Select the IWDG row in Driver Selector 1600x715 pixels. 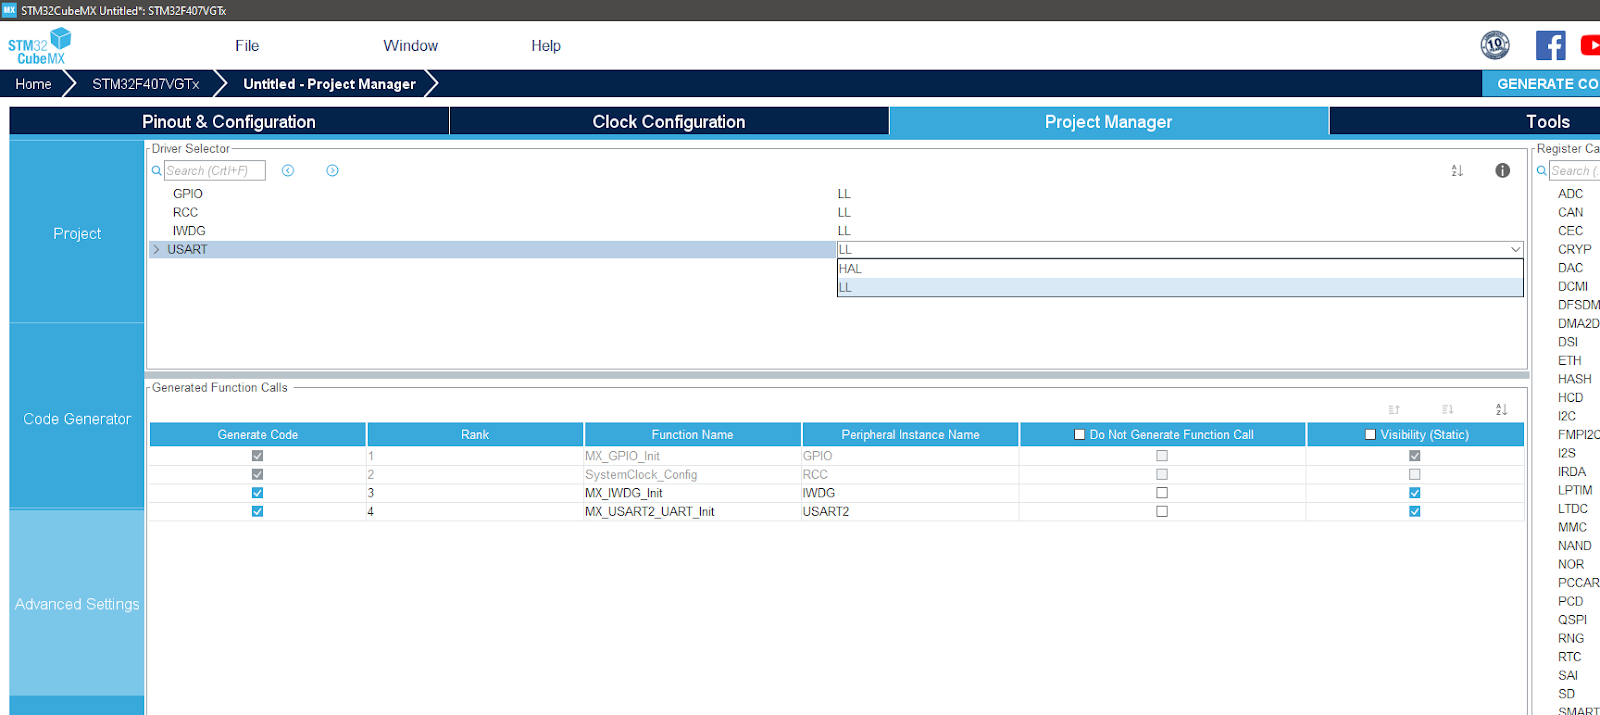[x=189, y=231]
